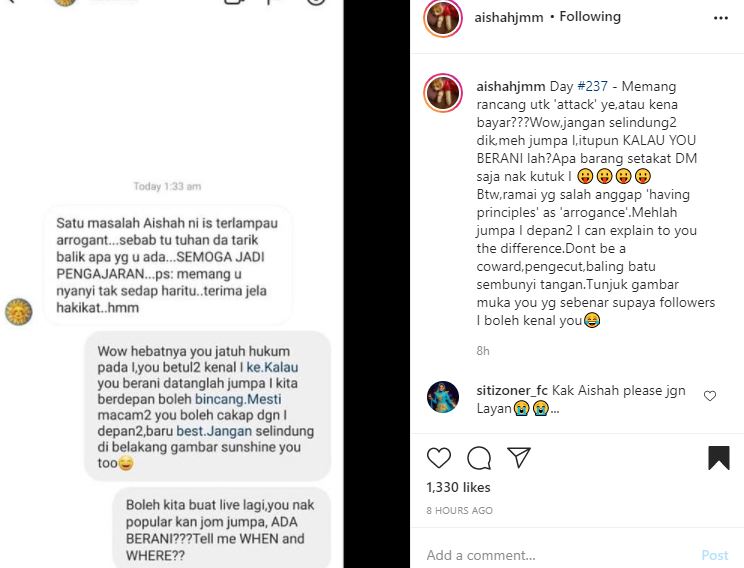This screenshot has height=568, width=744.
Task: Click the 8h caption timestamp
Action: coord(483,351)
